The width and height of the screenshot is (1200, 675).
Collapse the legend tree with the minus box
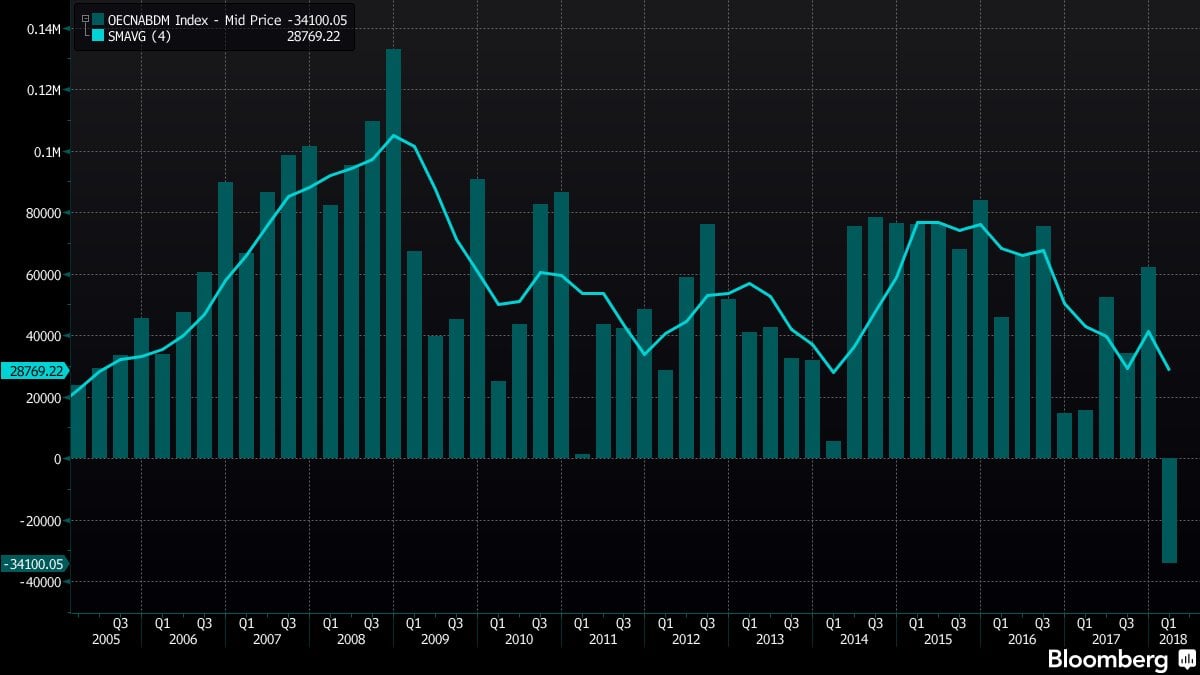(x=85, y=19)
